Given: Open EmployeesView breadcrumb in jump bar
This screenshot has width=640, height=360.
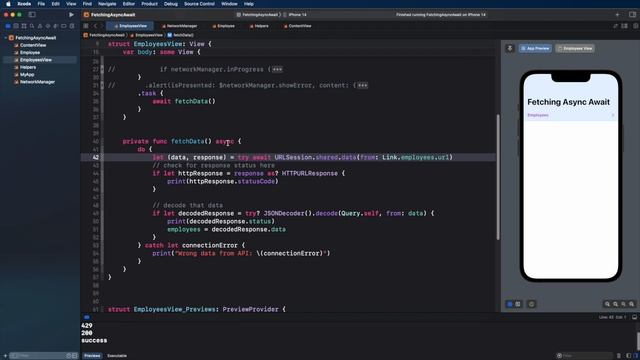Looking at the screenshot, I should point(147,35).
